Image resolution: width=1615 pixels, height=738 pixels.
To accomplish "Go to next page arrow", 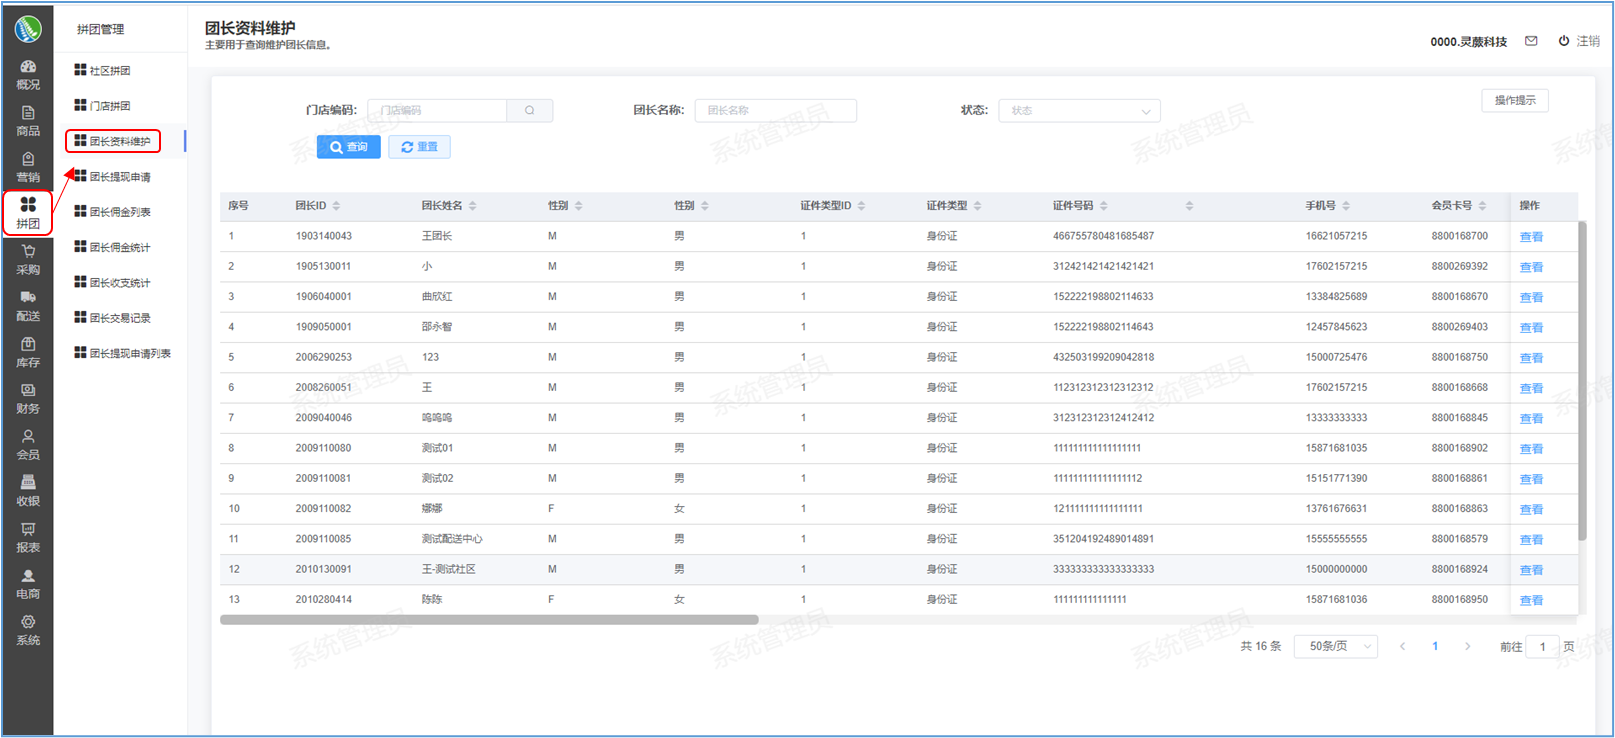I will 1467,647.
